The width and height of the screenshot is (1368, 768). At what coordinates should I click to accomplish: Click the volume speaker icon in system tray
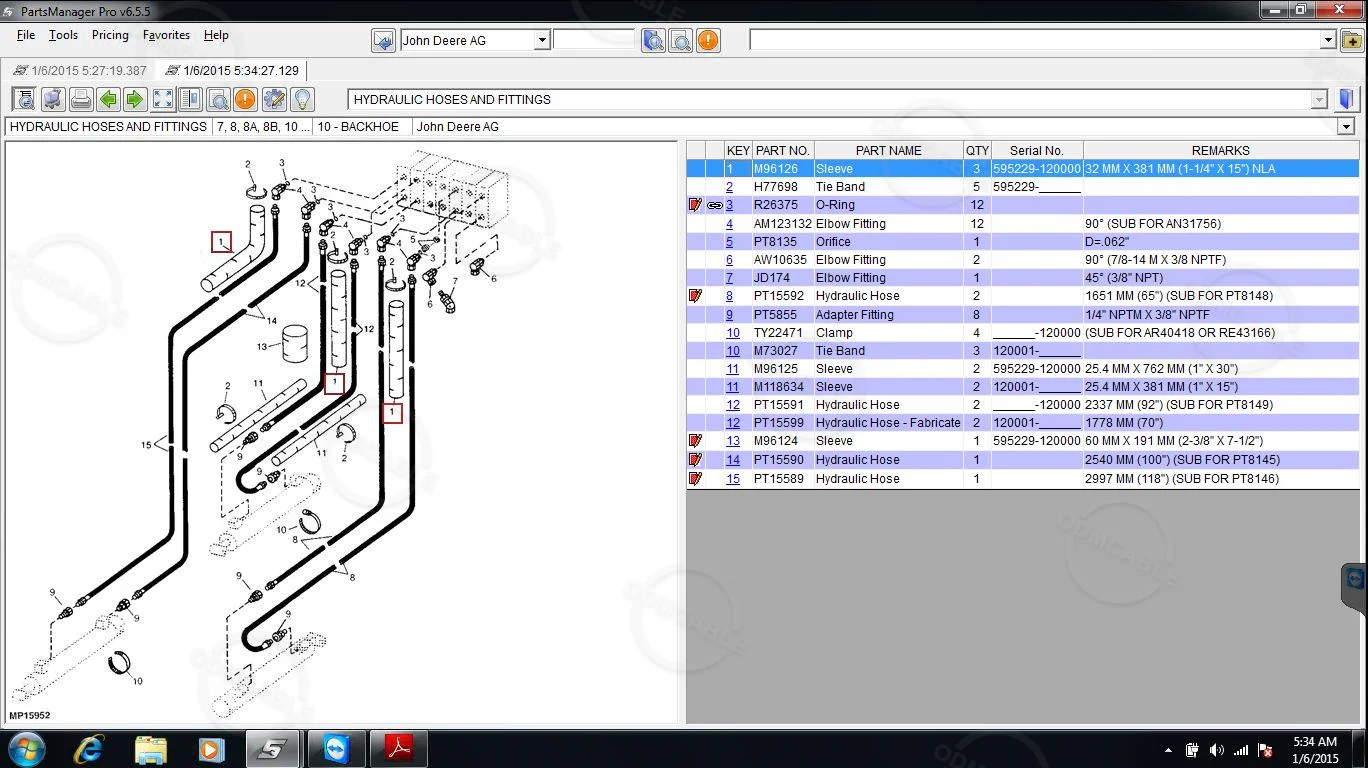coord(1216,750)
